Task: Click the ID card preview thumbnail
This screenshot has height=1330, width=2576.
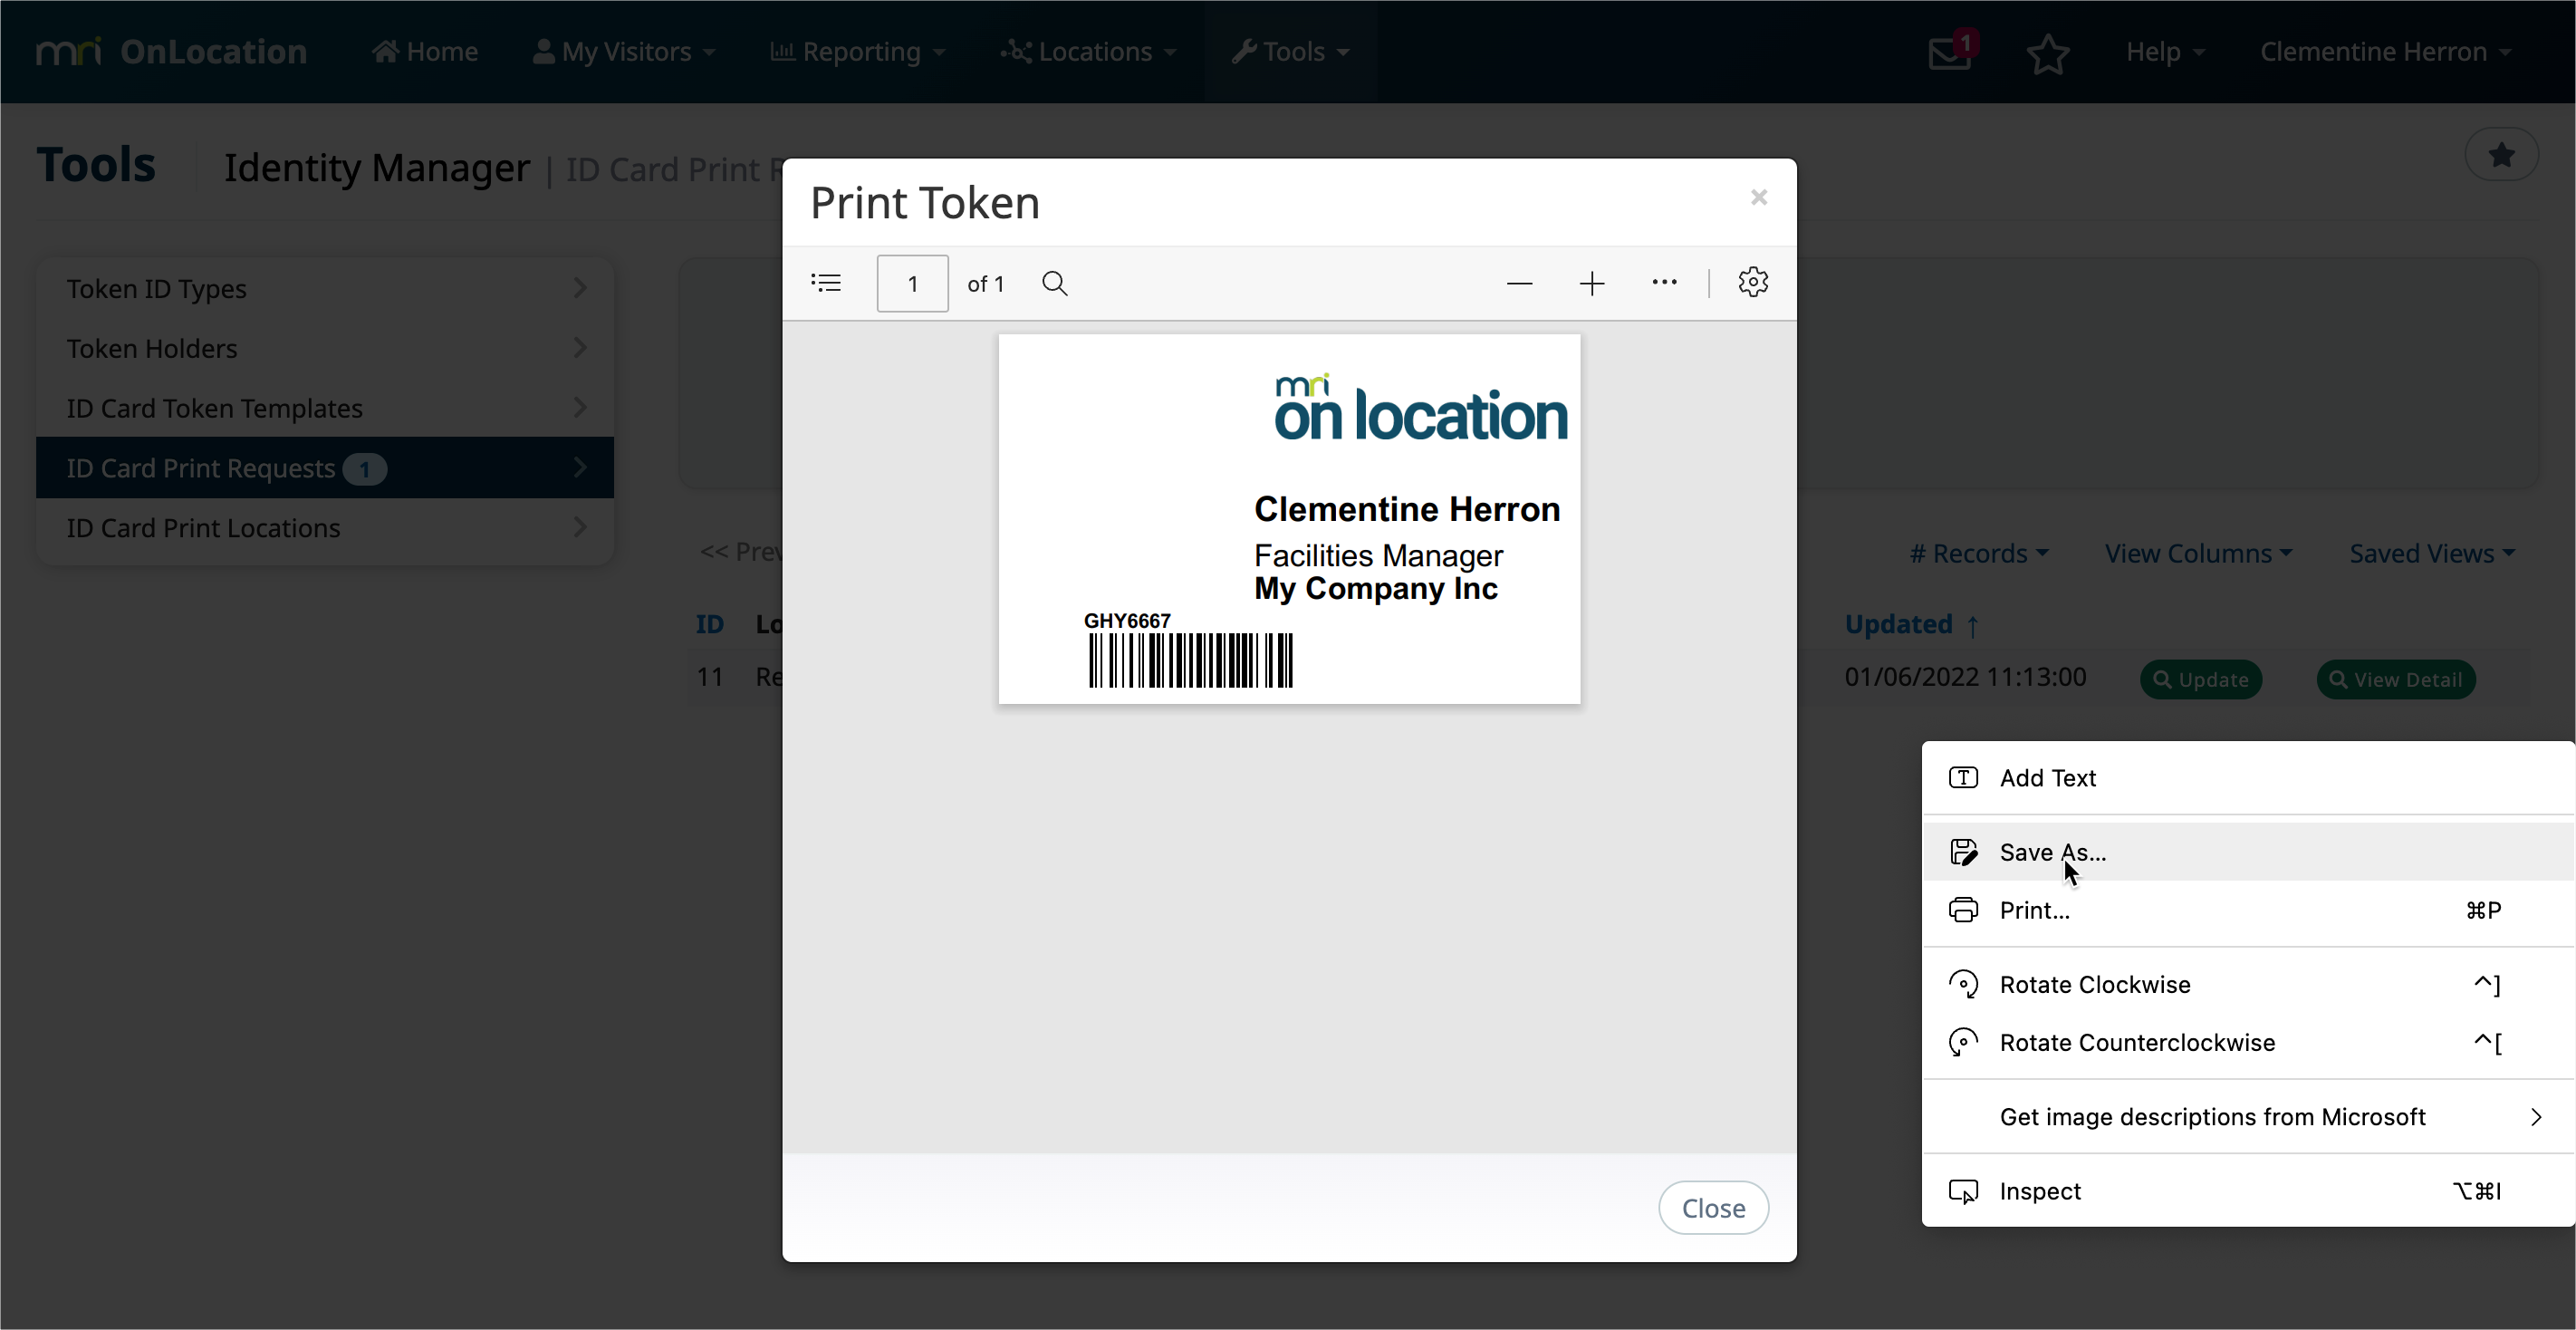Action: tap(1289, 519)
